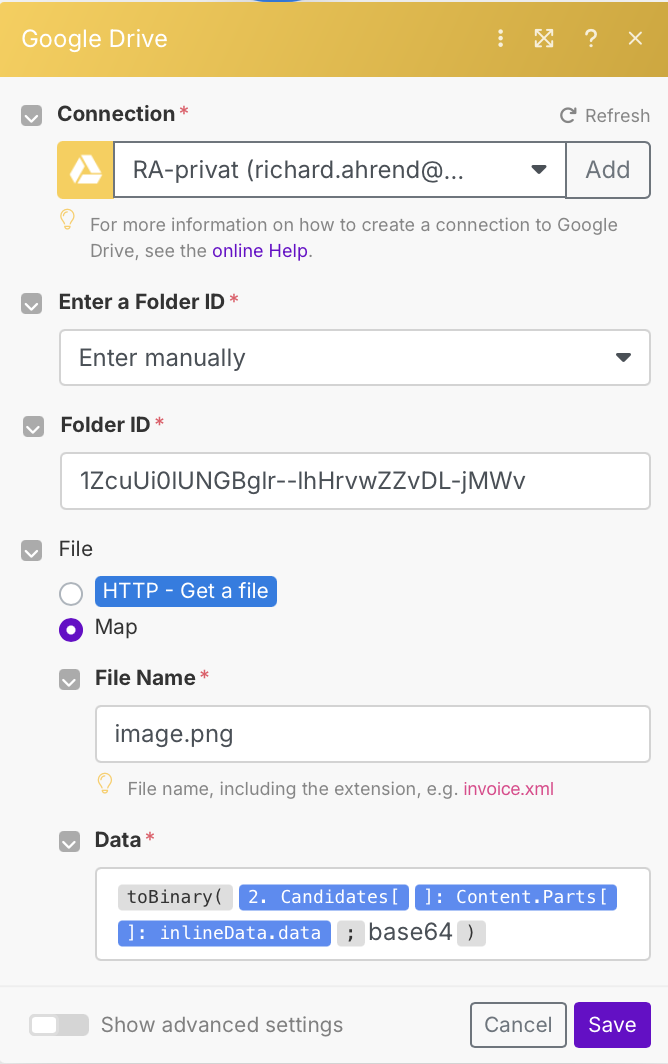Select the Map radio option
This screenshot has width=668, height=1064.
click(71, 630)
